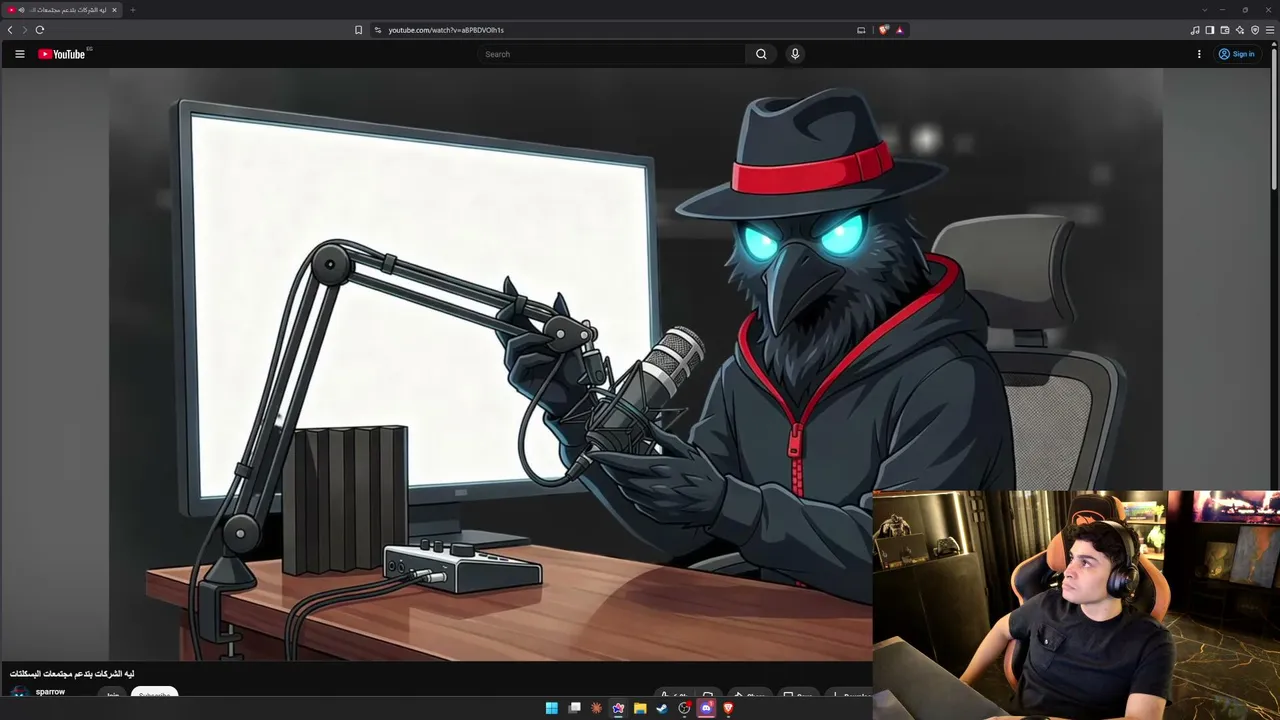The image size is (1280, 720).
Task: Go to the YouTube home logo
Action: [62, 54]
